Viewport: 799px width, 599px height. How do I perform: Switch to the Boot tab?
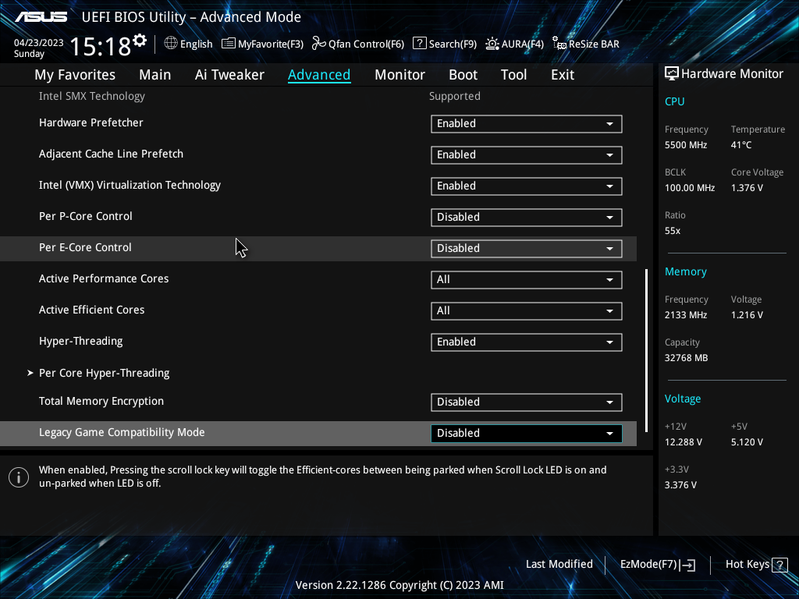463,75
